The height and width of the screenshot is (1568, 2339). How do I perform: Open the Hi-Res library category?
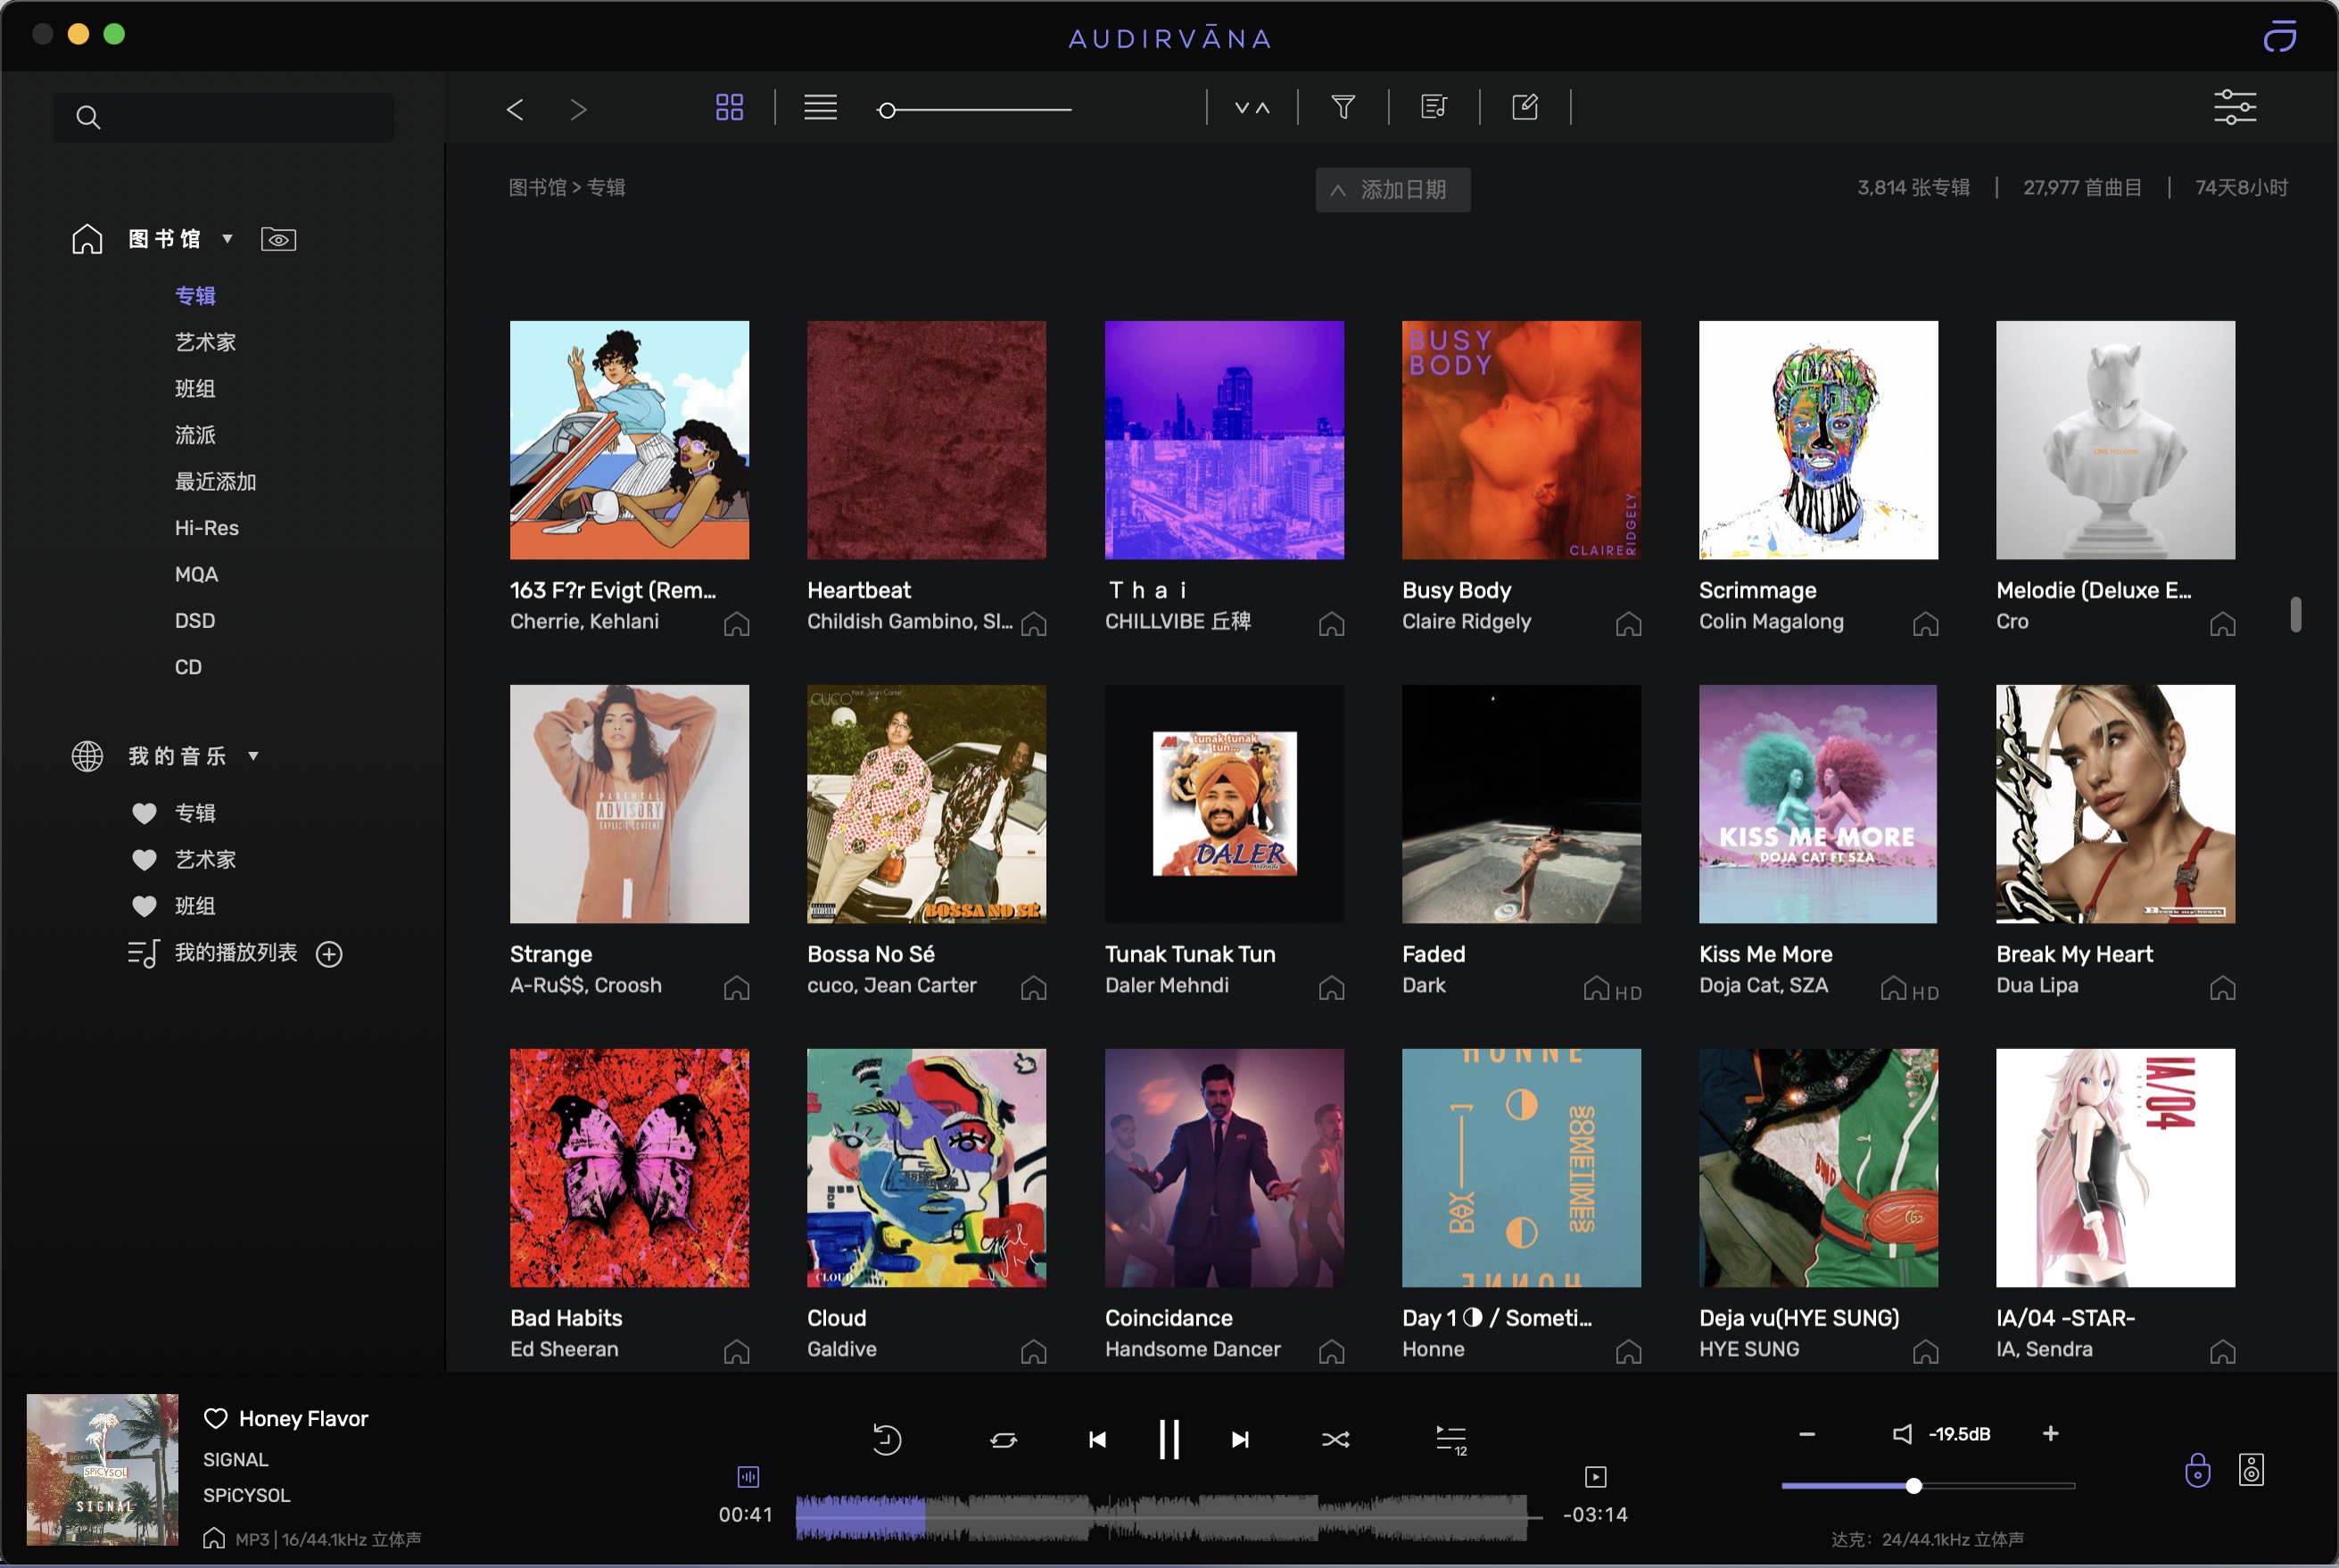coord(206,528)
